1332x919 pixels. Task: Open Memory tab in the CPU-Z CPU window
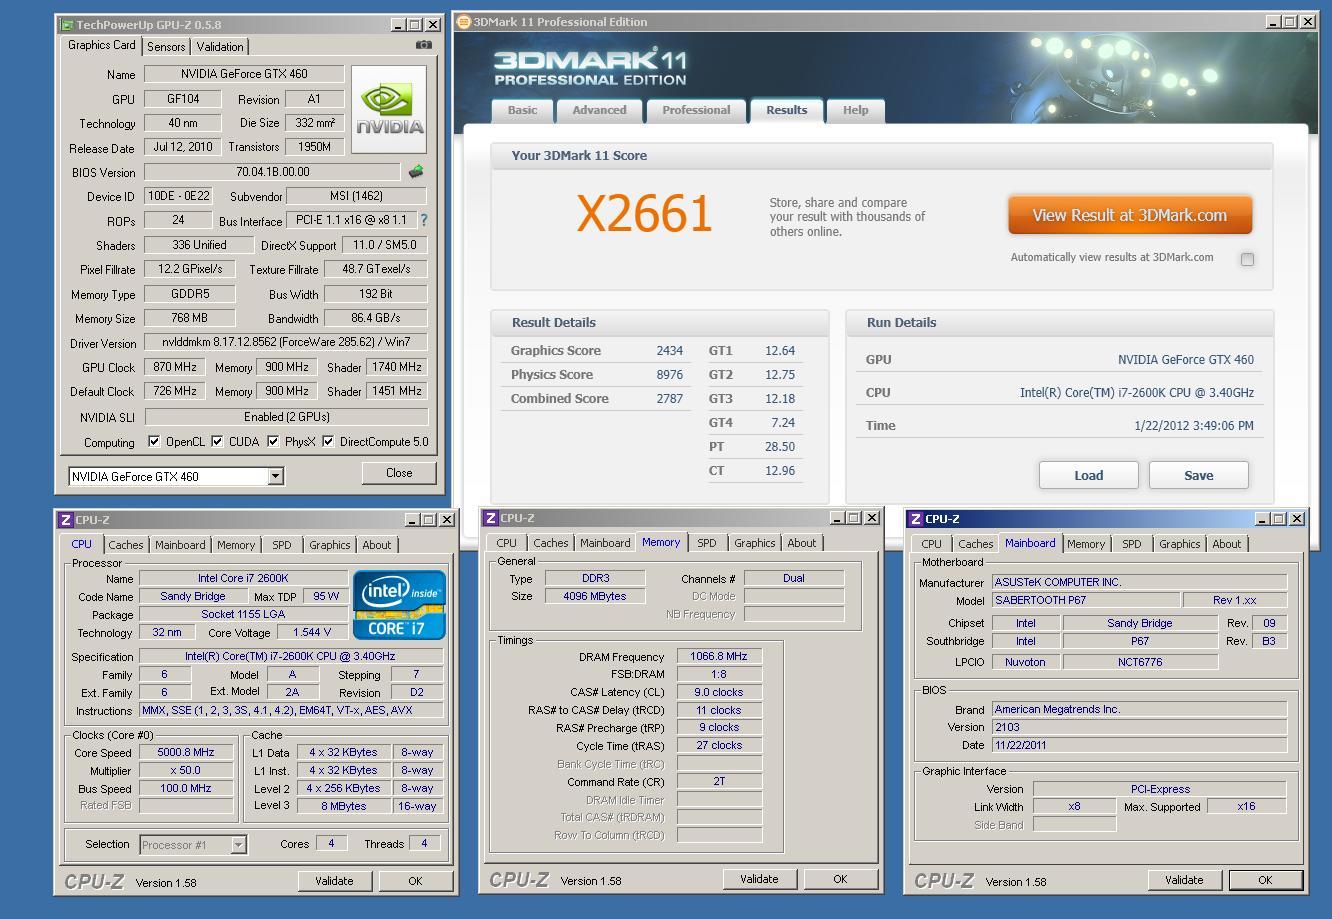pyautogui.click(x=236, y=545)
